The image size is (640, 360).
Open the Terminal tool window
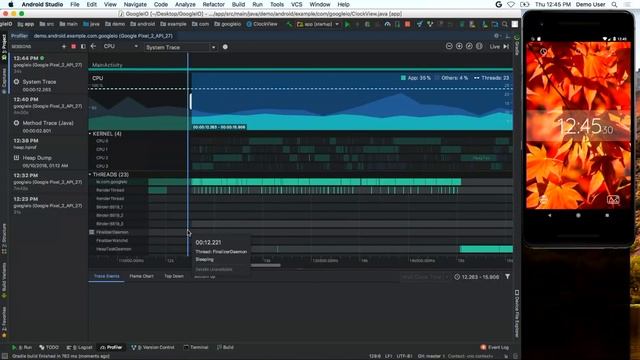click(x=196, y=347)
